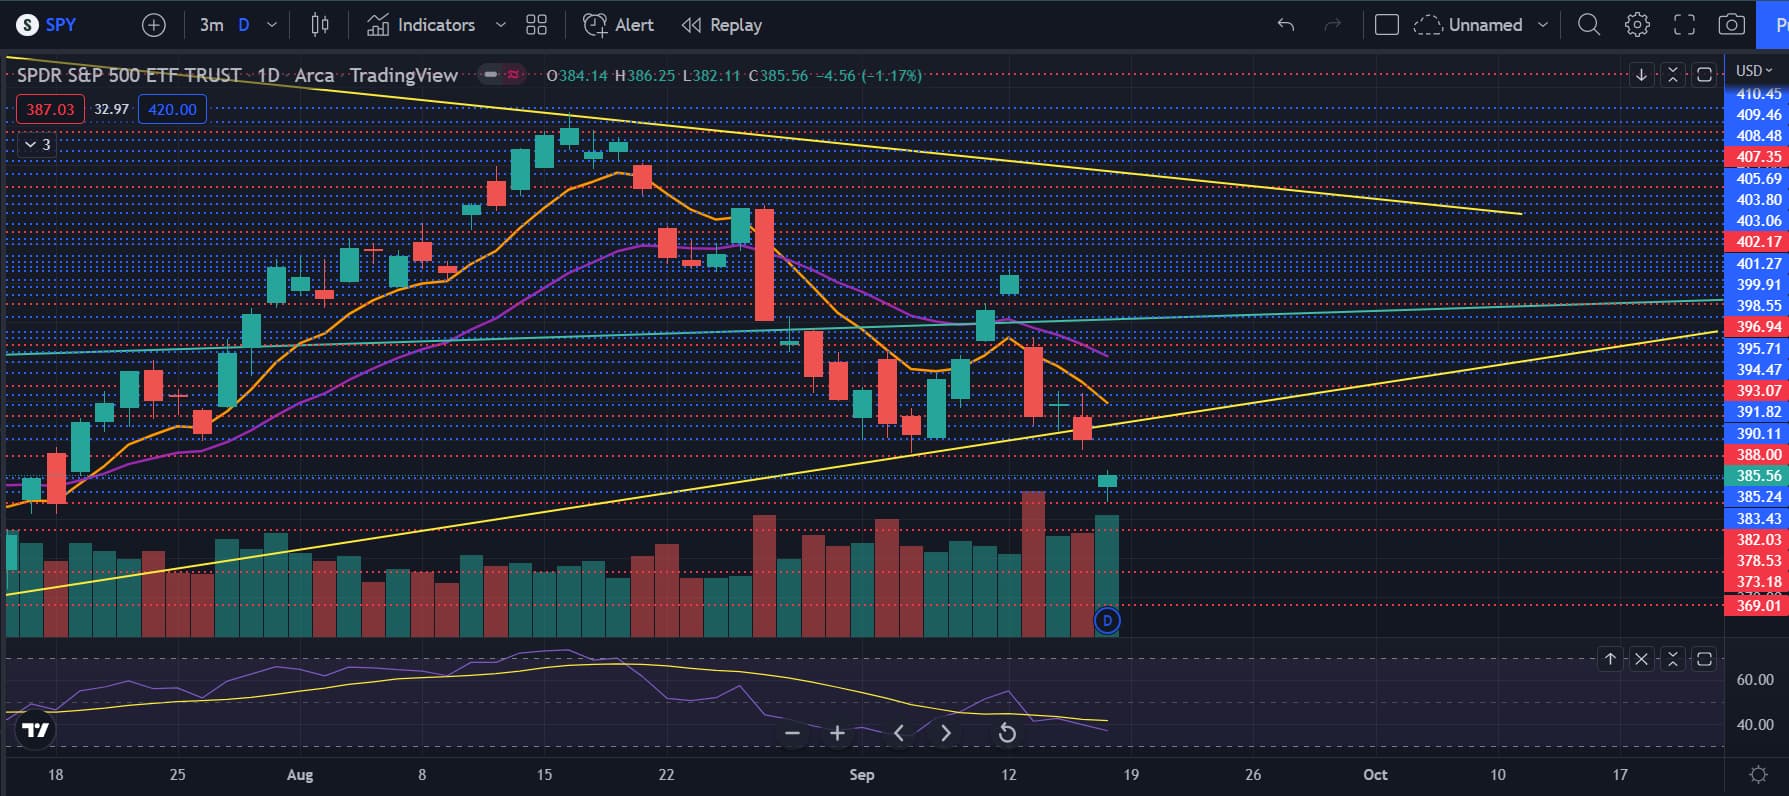
Task: Click the 410.45 price level label
Action: point(1757,94)
